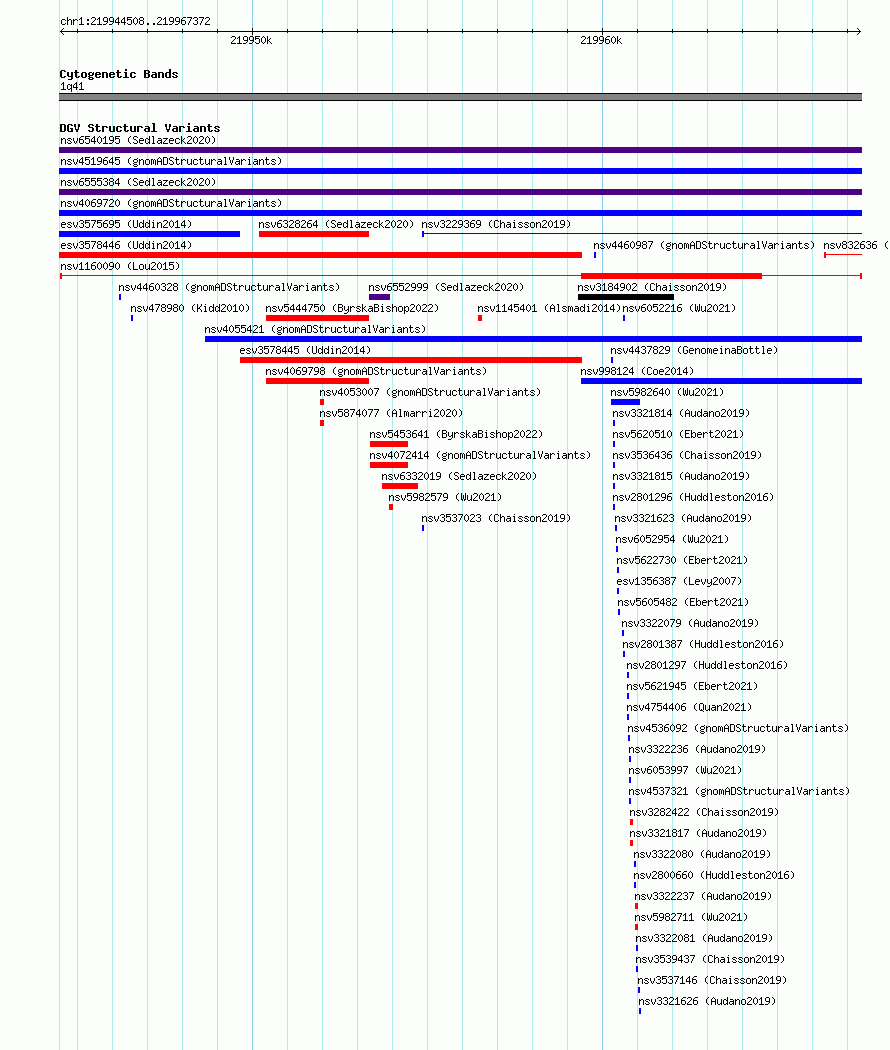Click nsv3321814 (Audano2019) label
890x1050 pixels.
tap(681, 413)
